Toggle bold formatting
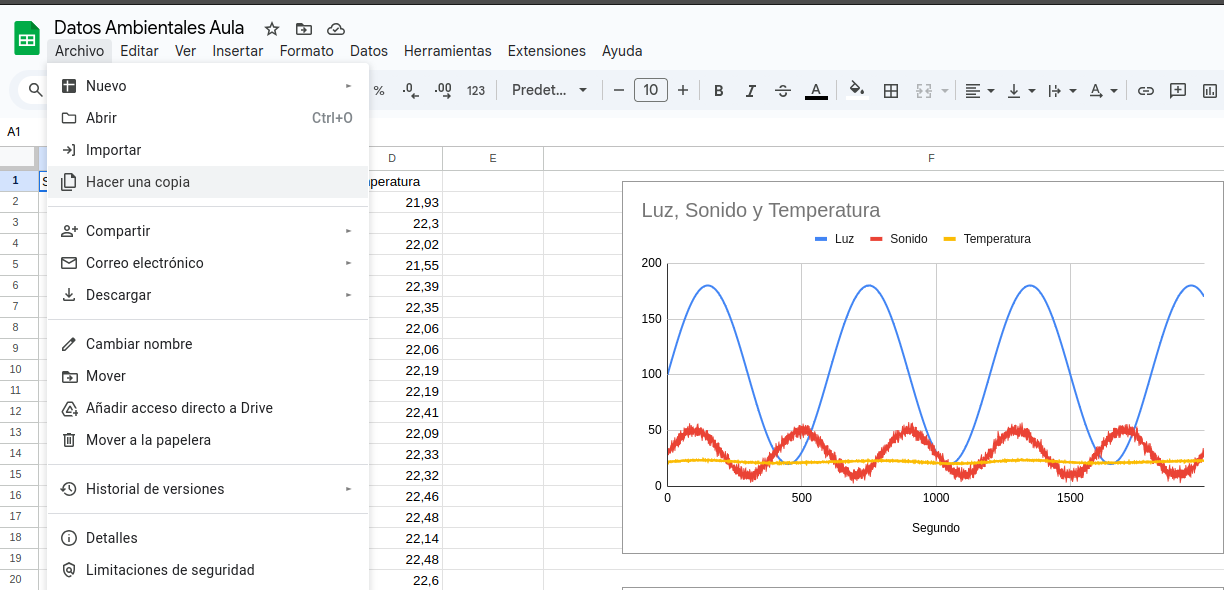 (718, 91)
